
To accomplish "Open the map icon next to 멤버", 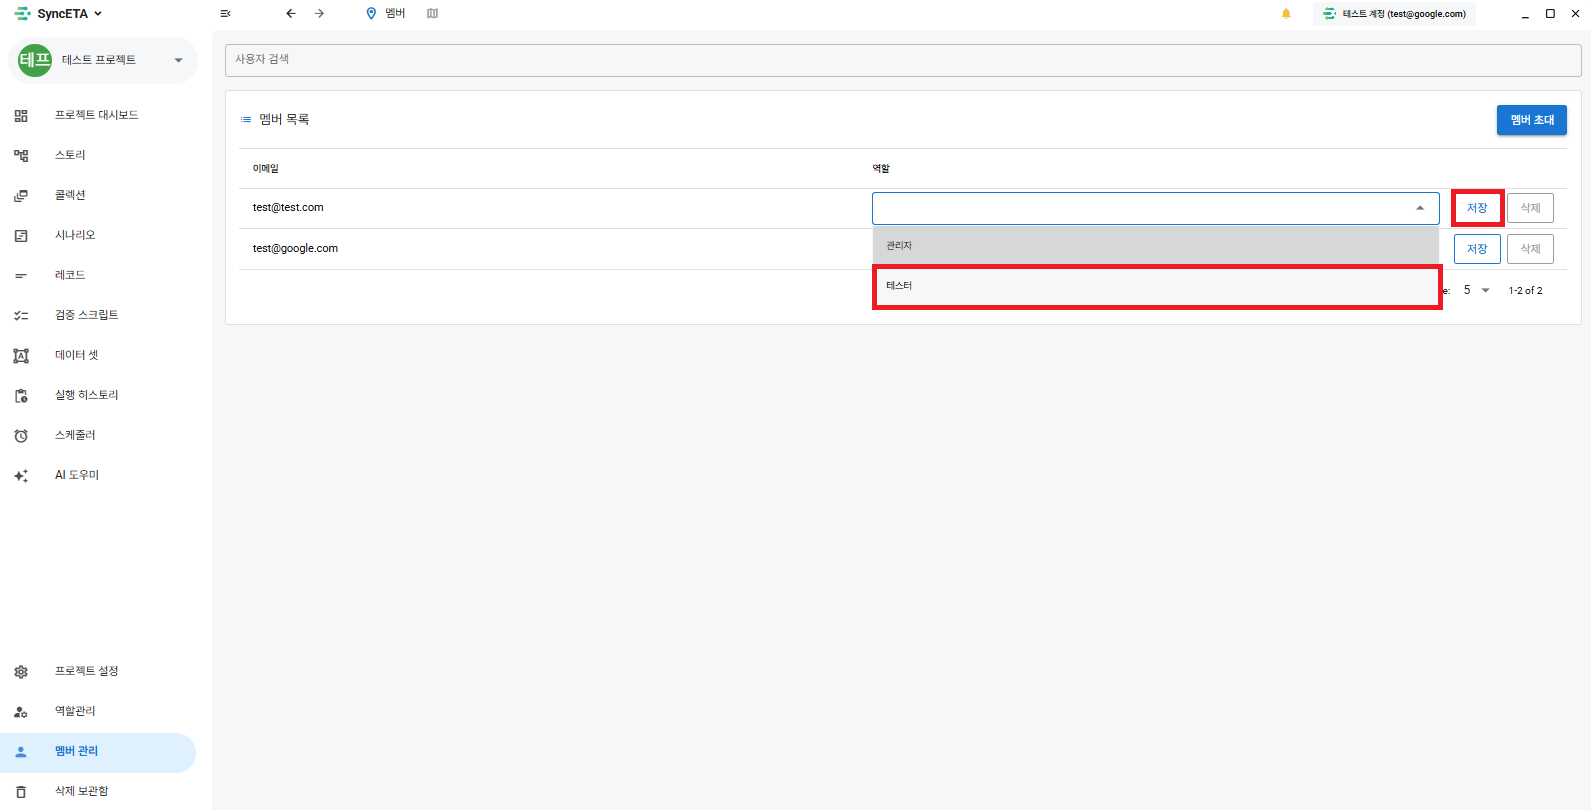I will [x=432, y=14].
